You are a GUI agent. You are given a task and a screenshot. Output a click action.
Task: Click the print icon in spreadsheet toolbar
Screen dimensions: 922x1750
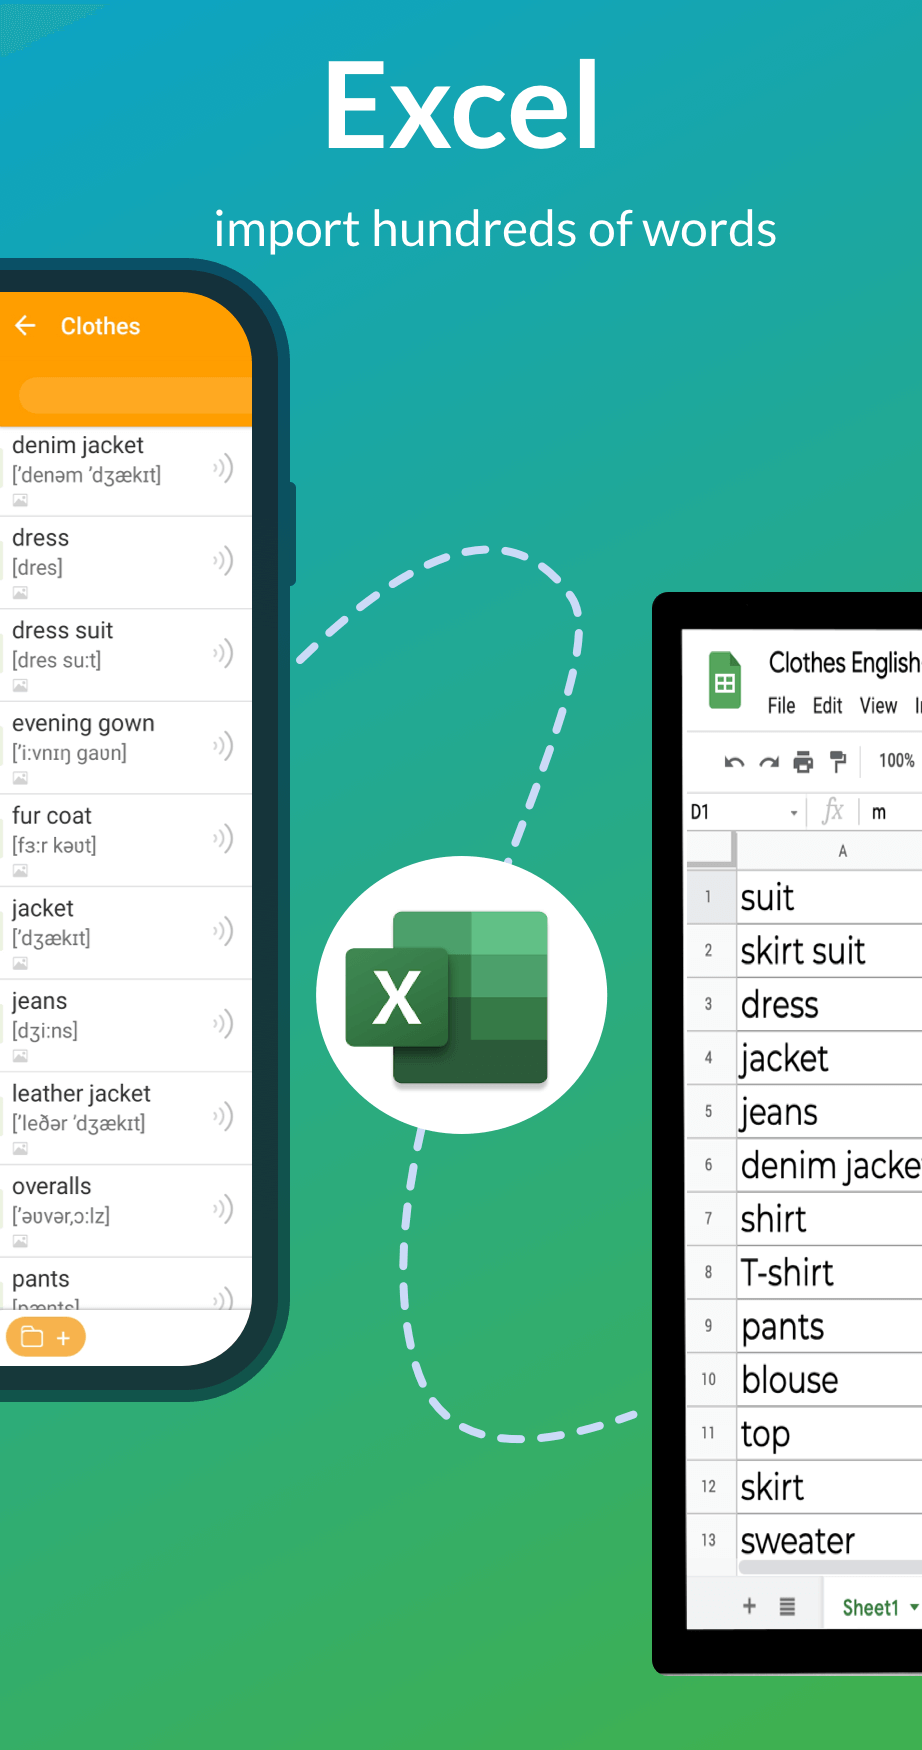pyautogui.click(x=803, y=762)
